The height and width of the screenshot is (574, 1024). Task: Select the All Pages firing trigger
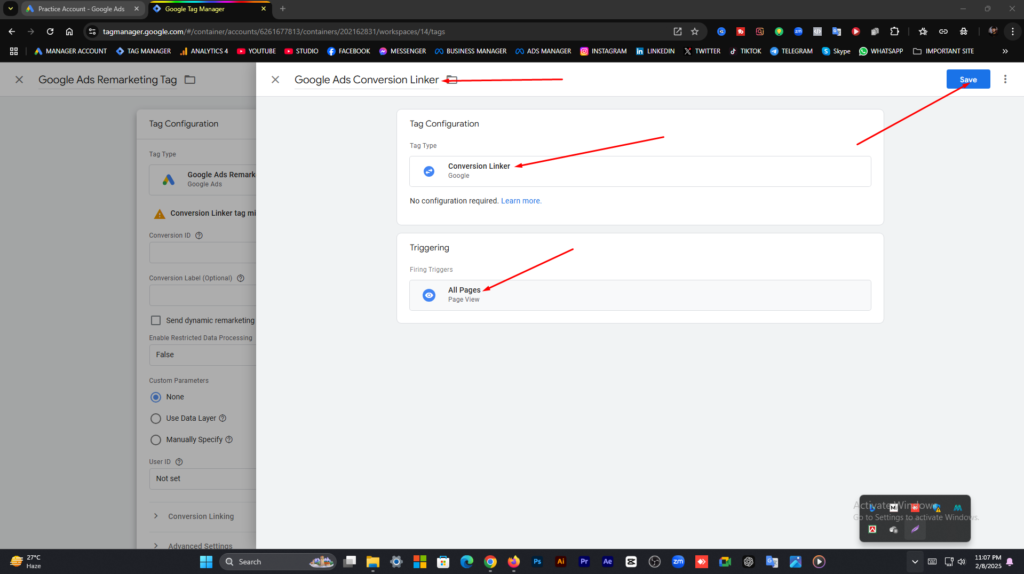tap(640, 295)
